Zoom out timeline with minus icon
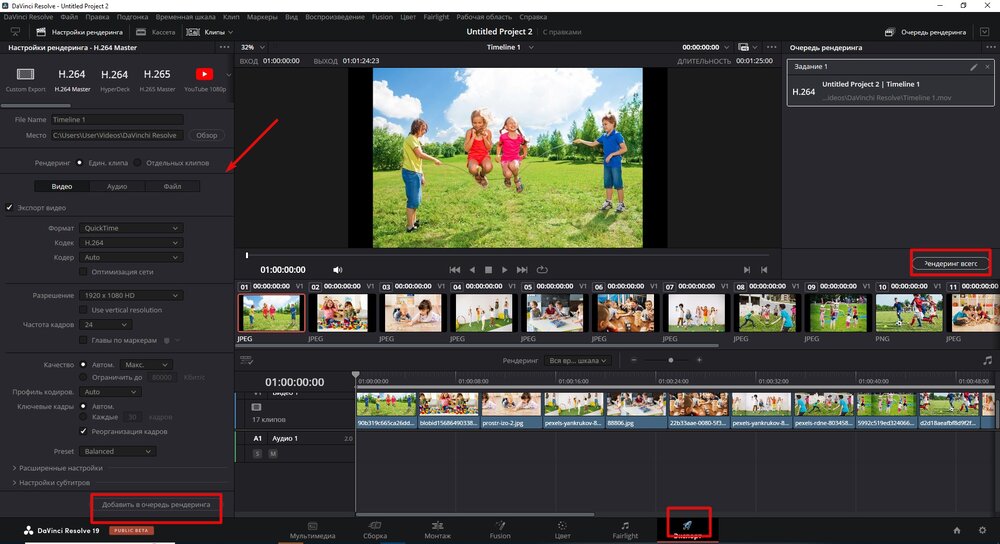Screen dimensions: 1000x544 (x=634, y=360)
